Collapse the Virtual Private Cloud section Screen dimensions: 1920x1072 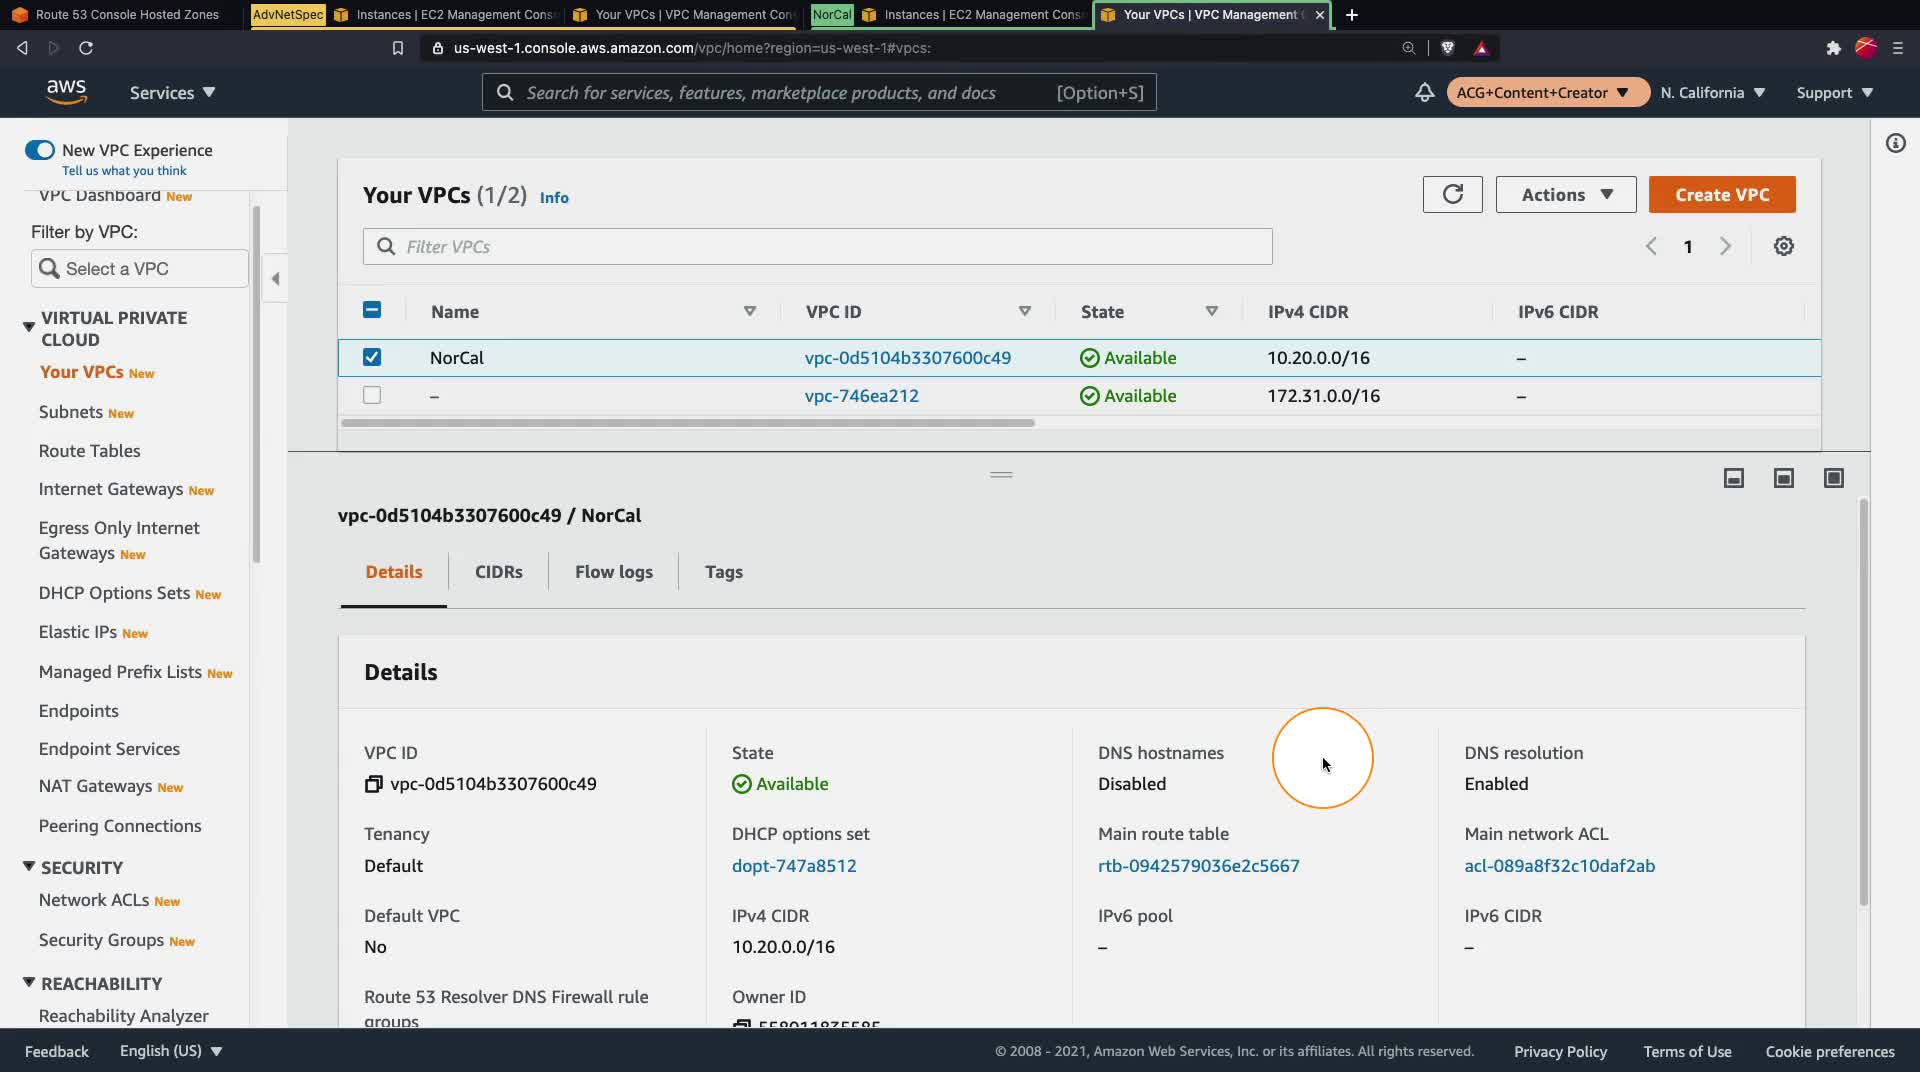(29, 327)
